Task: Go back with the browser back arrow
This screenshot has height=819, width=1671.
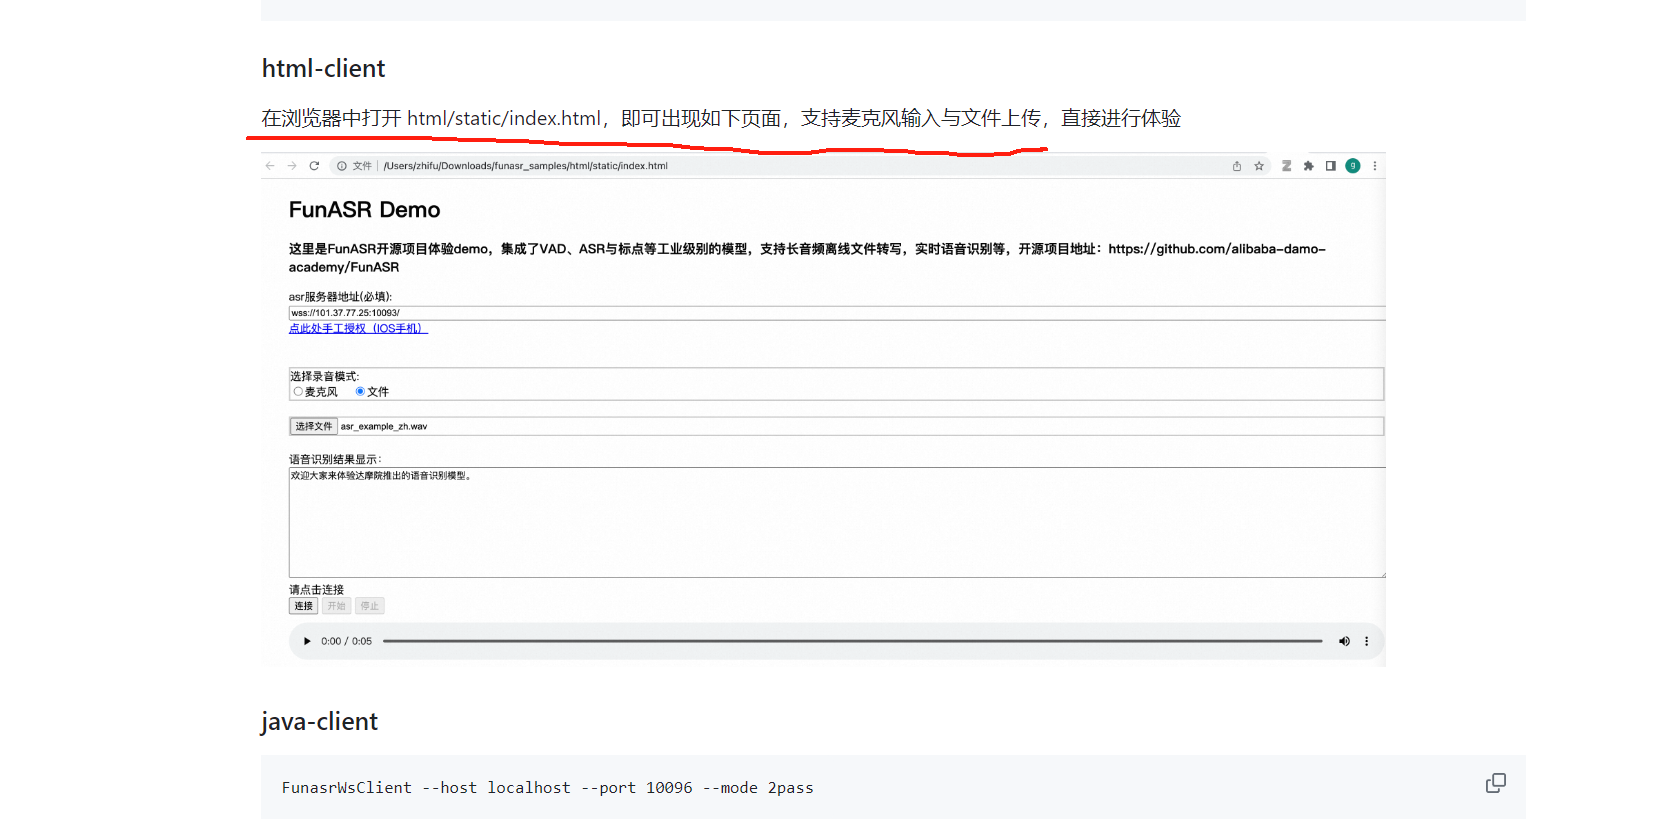Action: (x=270, y=166)
